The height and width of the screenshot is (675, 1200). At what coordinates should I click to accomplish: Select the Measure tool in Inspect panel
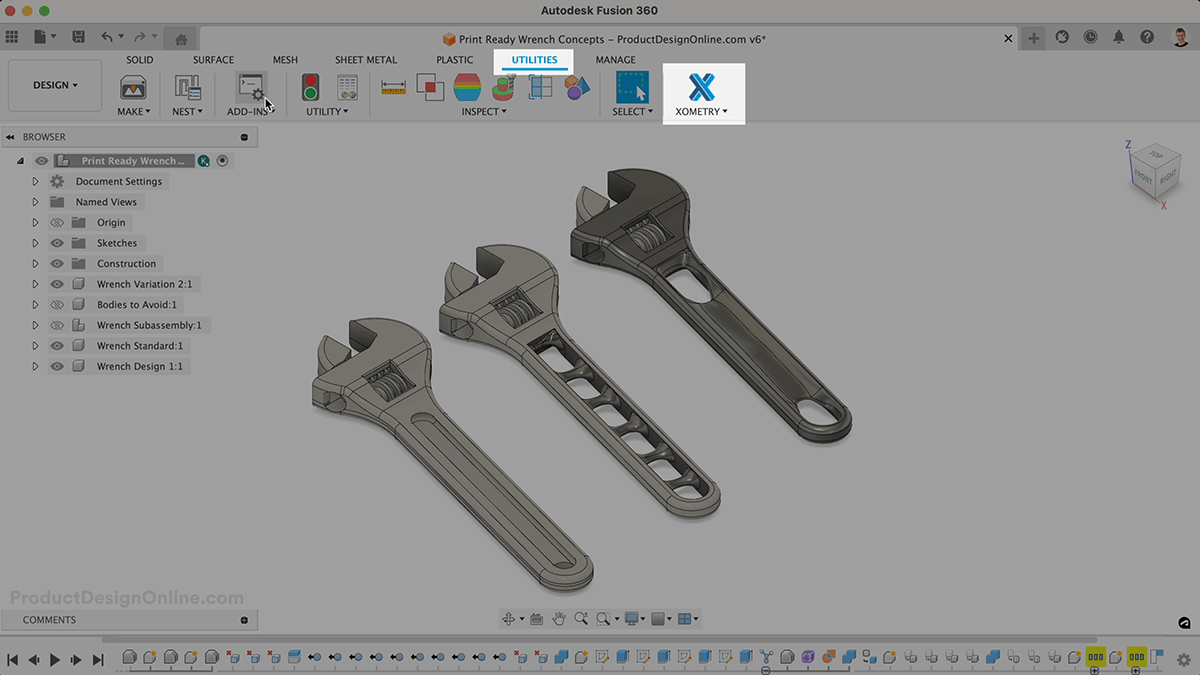coord(393,86)
